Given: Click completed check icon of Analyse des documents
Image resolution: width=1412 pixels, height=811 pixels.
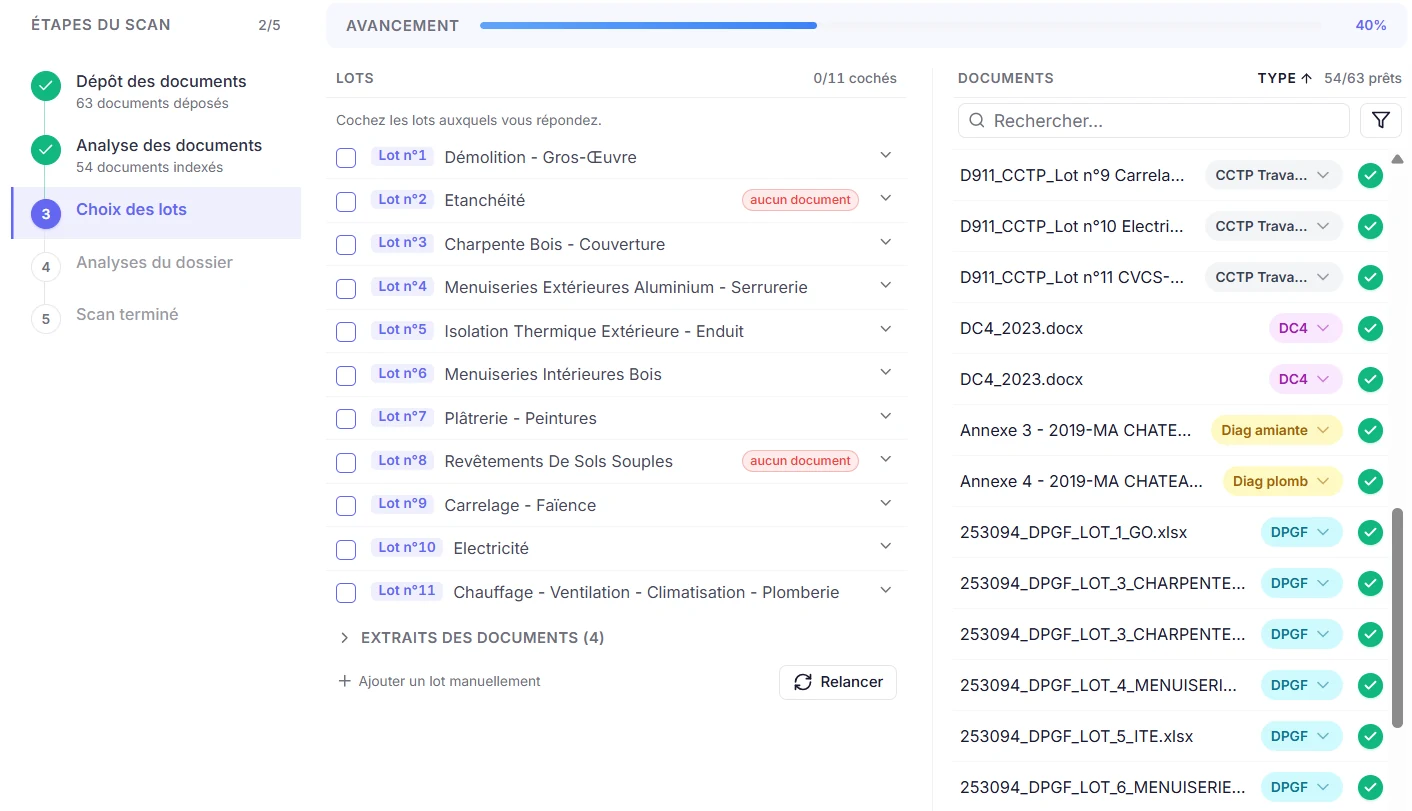Looking at the screenshot, I should pos(45,151).
